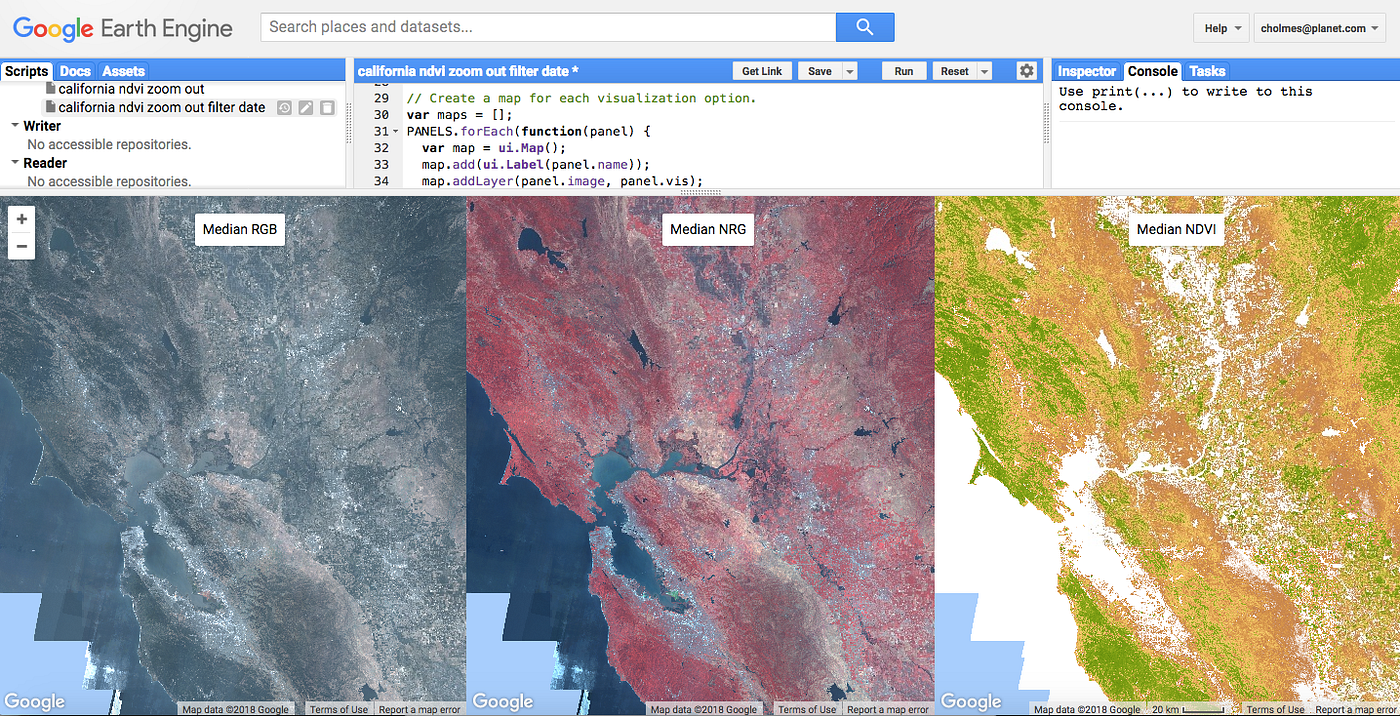This screenshot has width=1400, height=716.
Task: Click Report a map error in Median NDVI map
Action: coord(1355,709)
